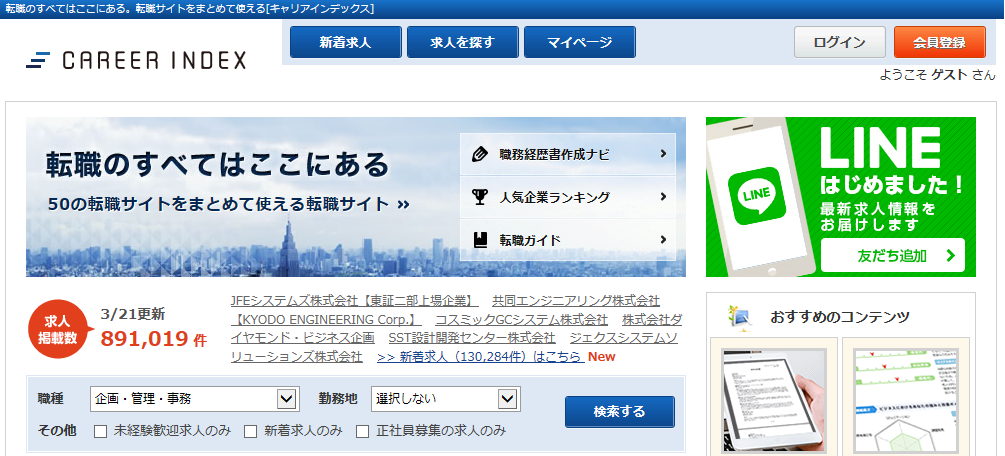This screenshot has height=456, width=1005.
Task: Enable the 未経験歓迎求人のみ checkbox
Action: tap(100, 431)
